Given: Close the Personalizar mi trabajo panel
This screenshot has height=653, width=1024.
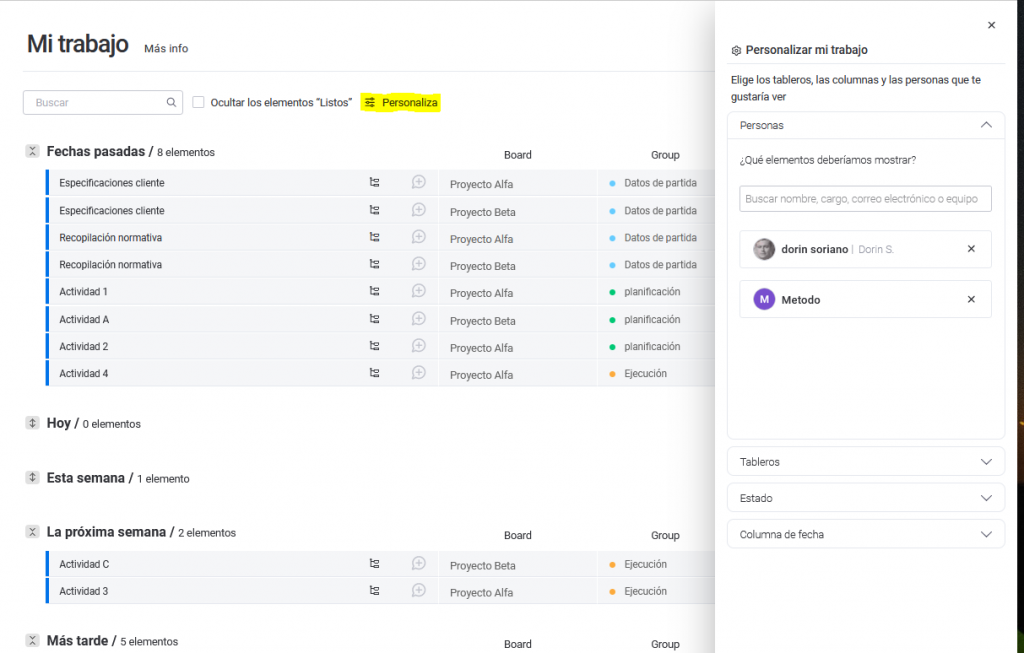Looking at the screenshot, I should point(991,25).
